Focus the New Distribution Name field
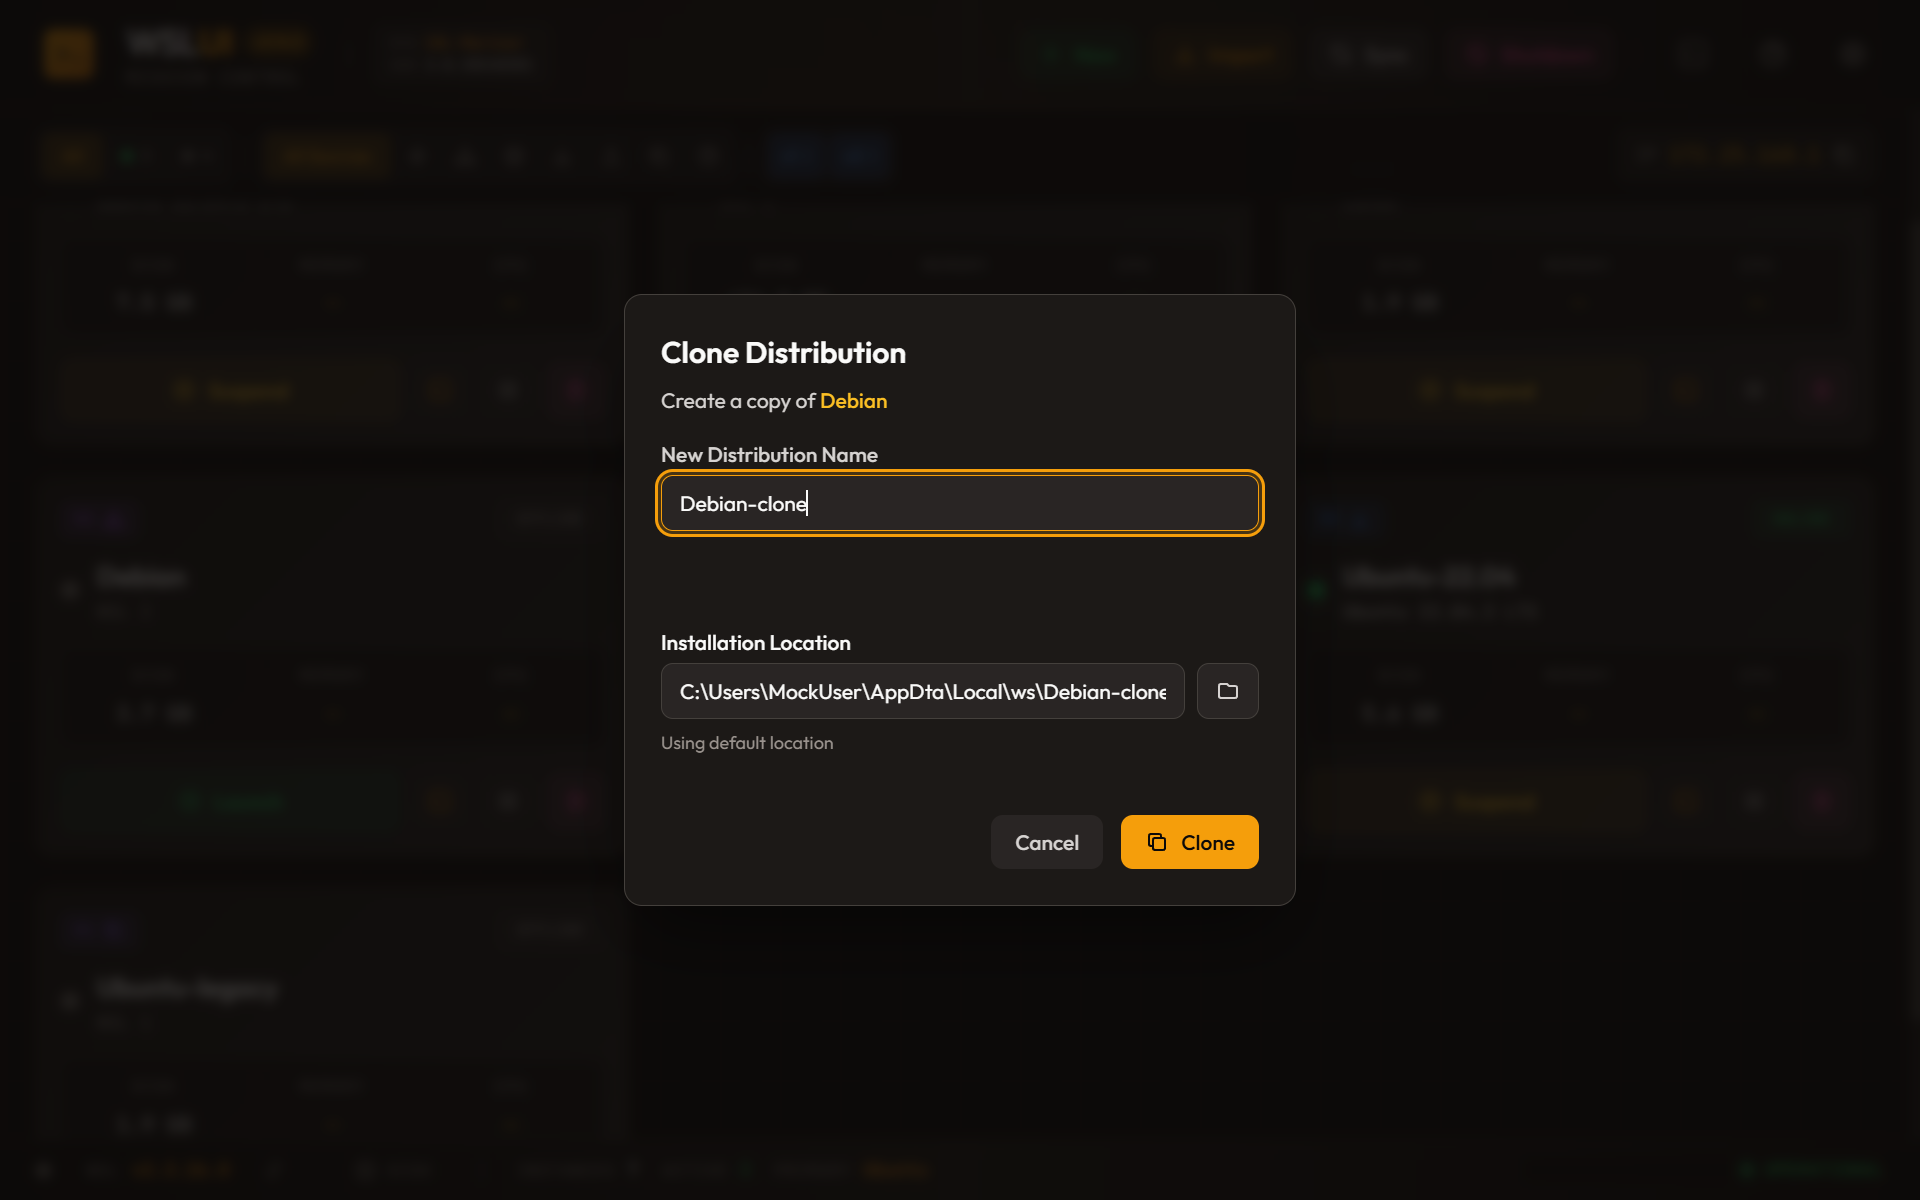Image resolution: width=1920 pixels, height=1200 pixels. pos(959,503)
